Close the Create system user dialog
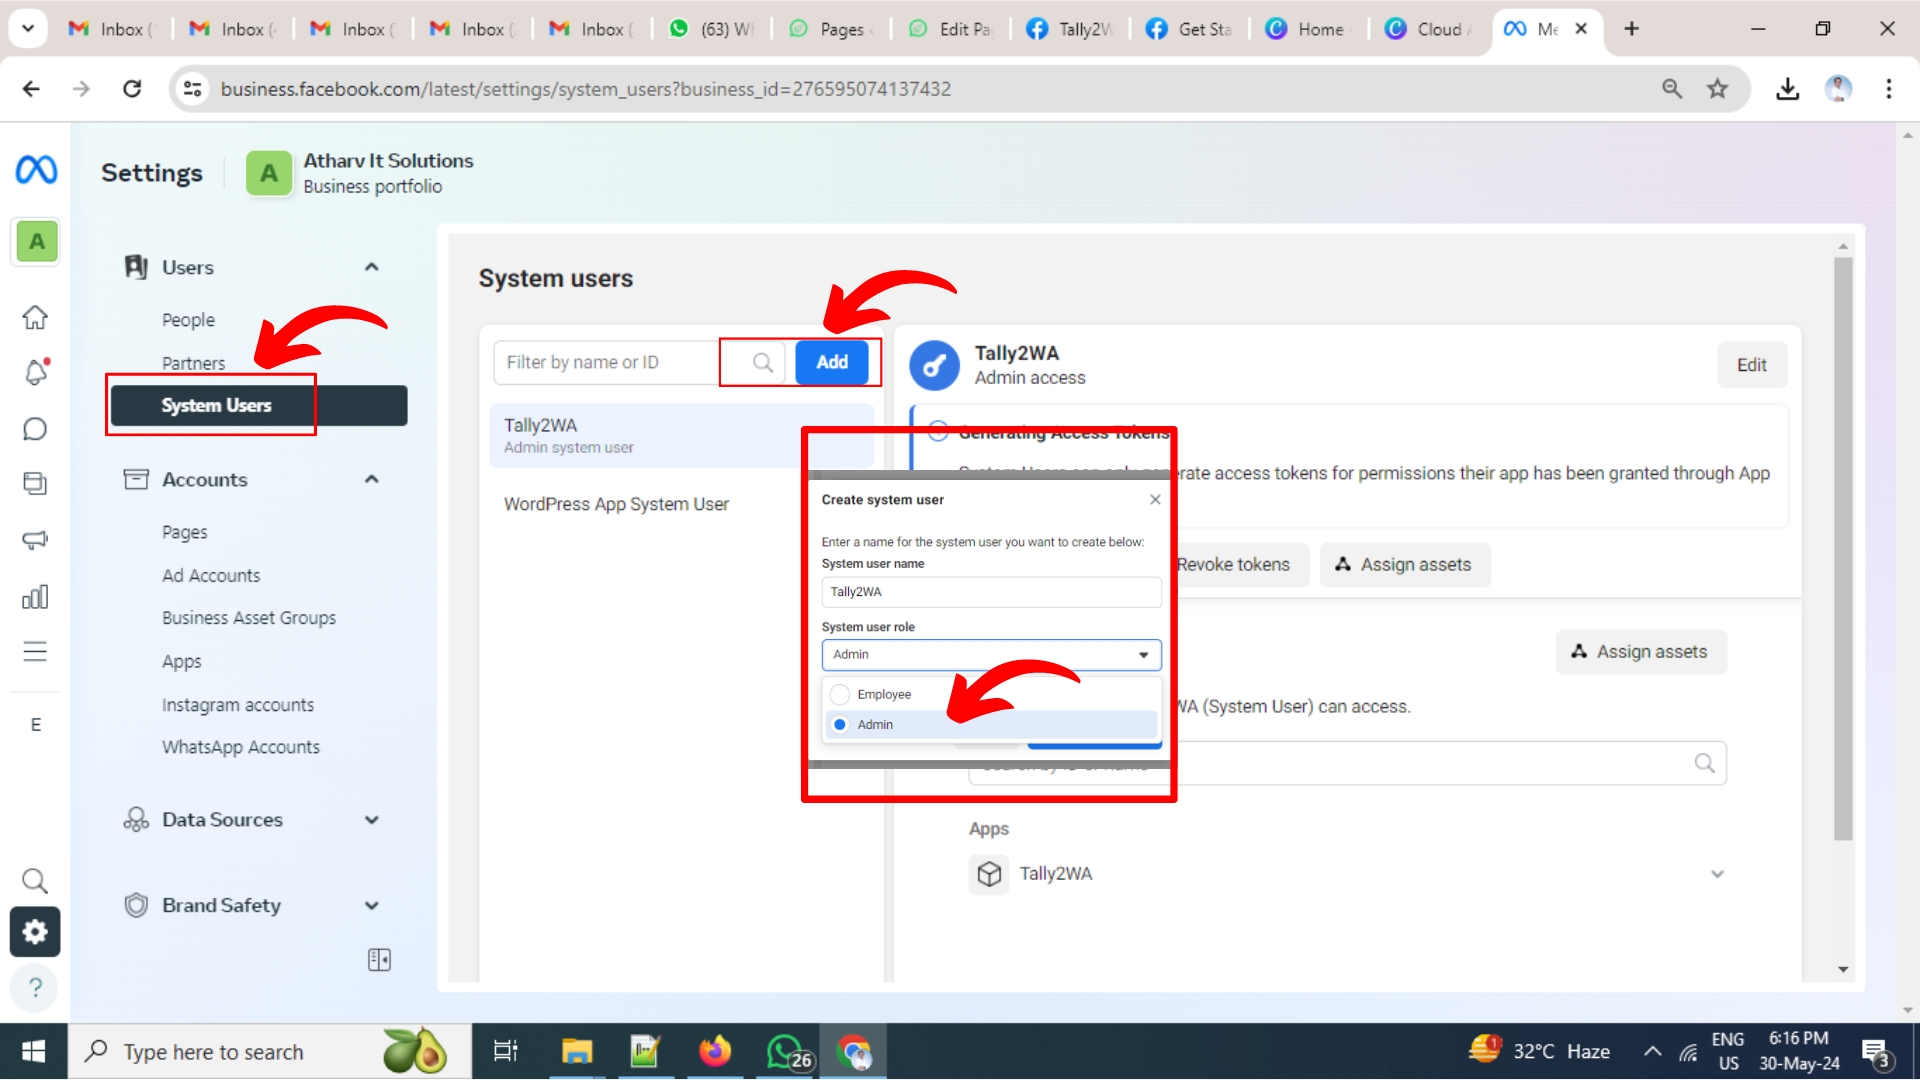Image resolution: width=1920 pixels, height=1080 pixels. click(x=1155, y=500)
